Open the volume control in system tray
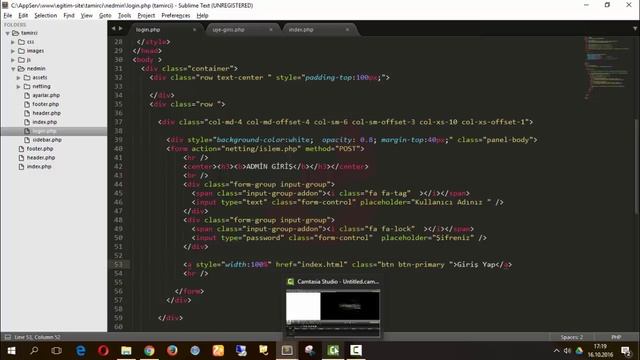This screenshot has height=360, width=640. (567, 350)
